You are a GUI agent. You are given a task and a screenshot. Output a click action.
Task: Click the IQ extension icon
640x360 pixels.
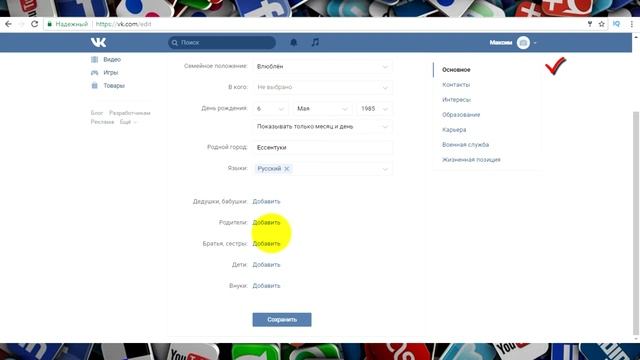click(616, 24)
